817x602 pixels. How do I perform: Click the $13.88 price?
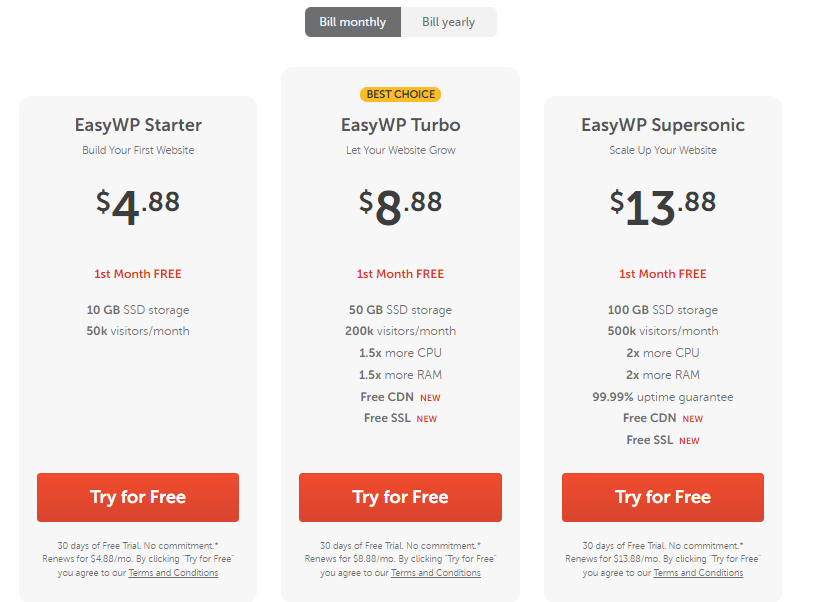pos(663,207)
